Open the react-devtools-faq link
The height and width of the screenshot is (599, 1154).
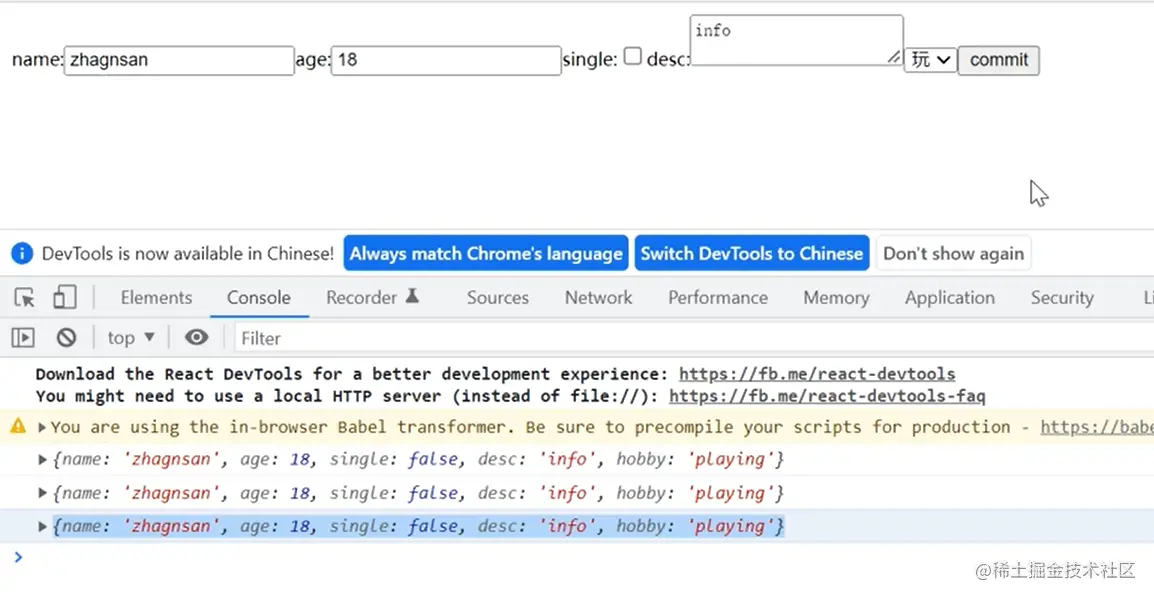(826, 396)
